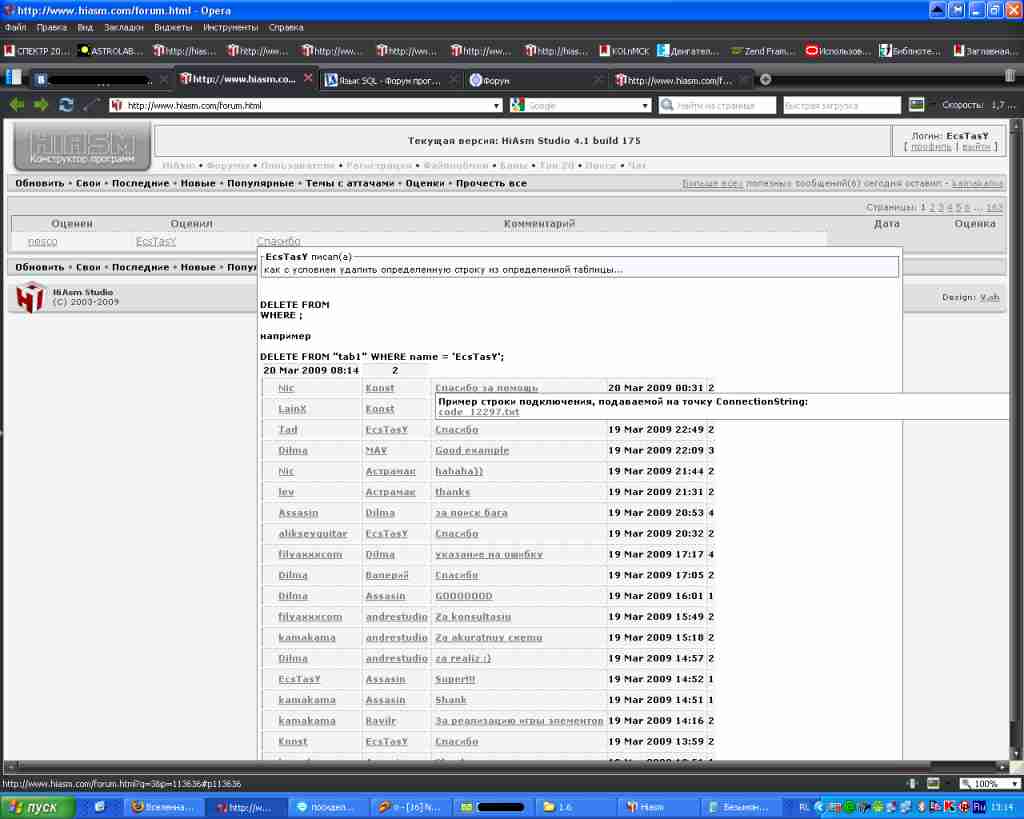Image resolution: width=1024 pixels, height=819 pixels.
Task: Click the green back arrow in navigation bar
Action: pyautogui.click(x=17, y=105)
